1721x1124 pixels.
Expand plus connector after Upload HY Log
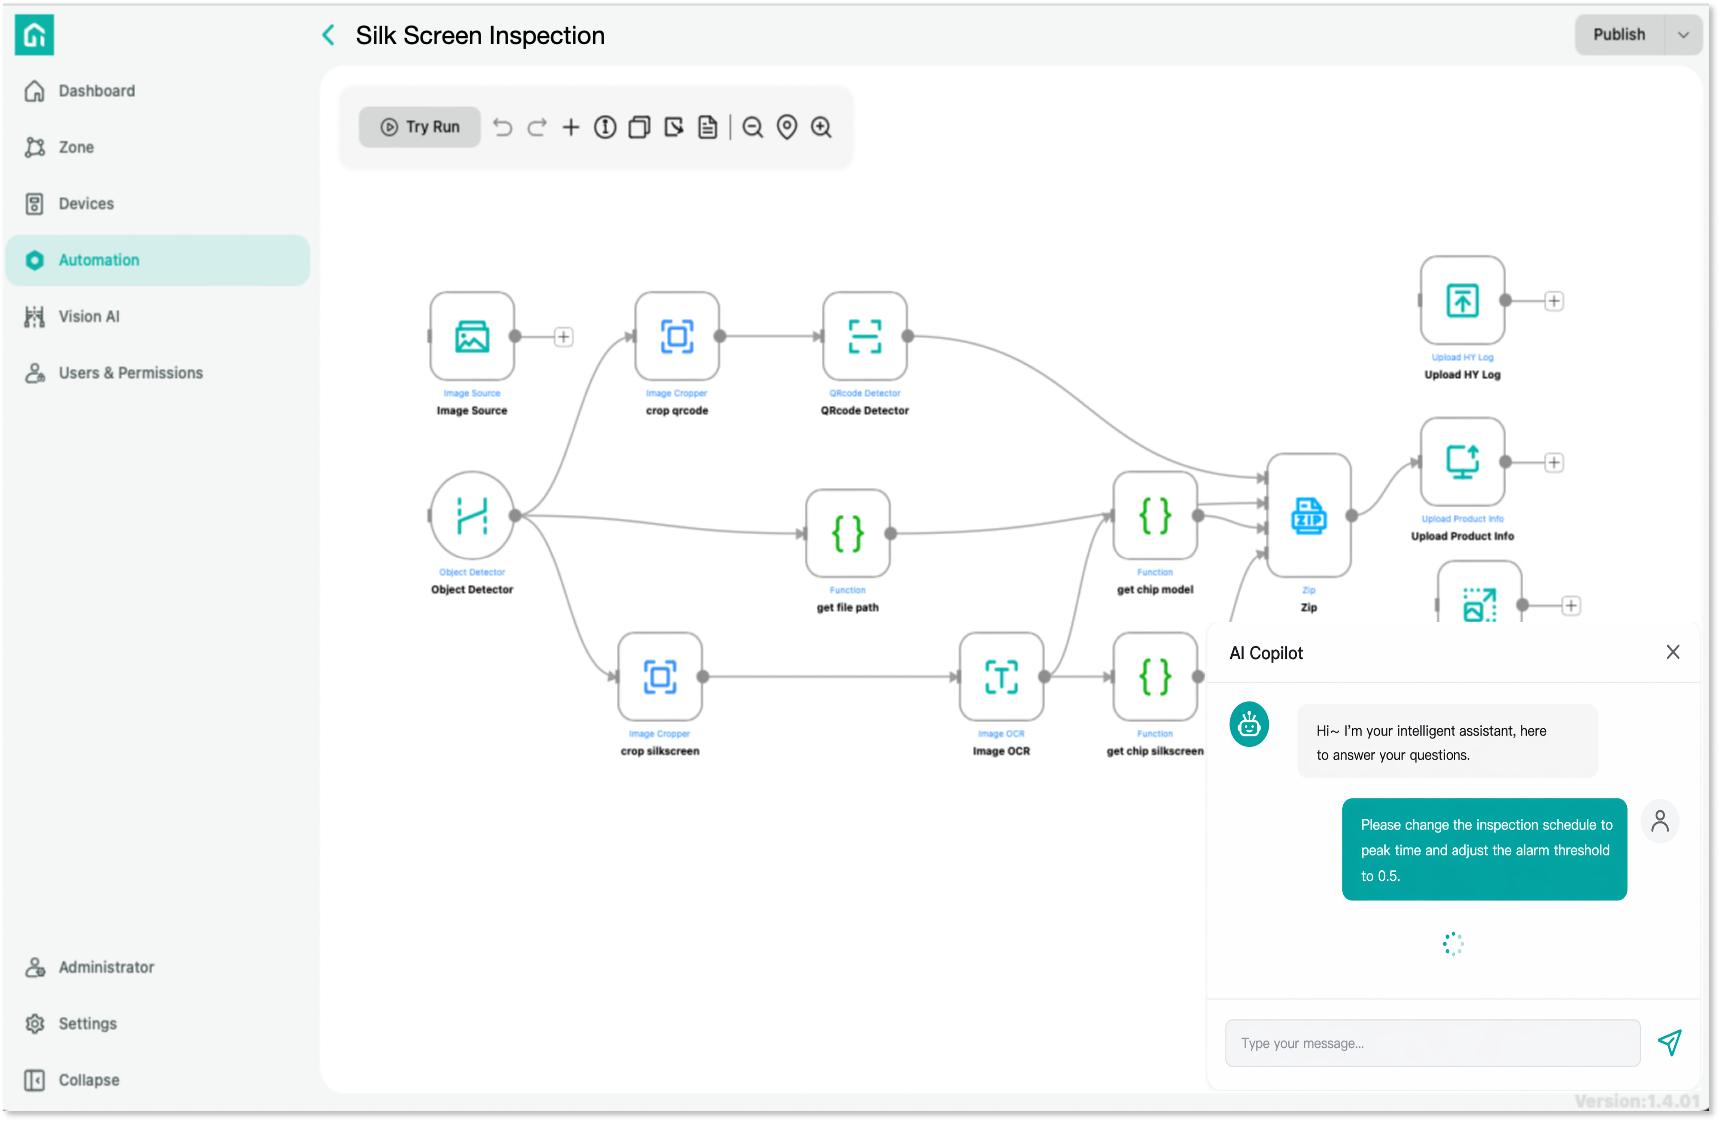pyautogui.click(x=1554, y=301)
